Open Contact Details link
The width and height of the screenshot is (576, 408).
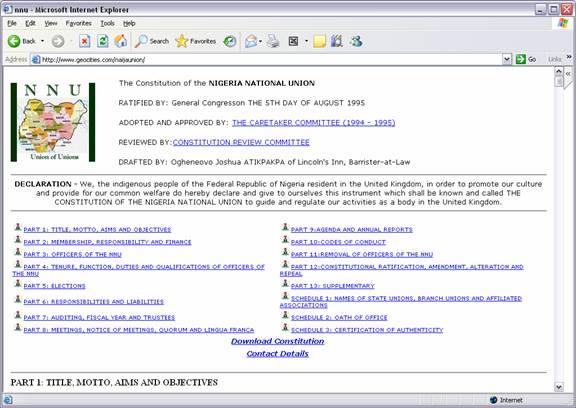278,354
